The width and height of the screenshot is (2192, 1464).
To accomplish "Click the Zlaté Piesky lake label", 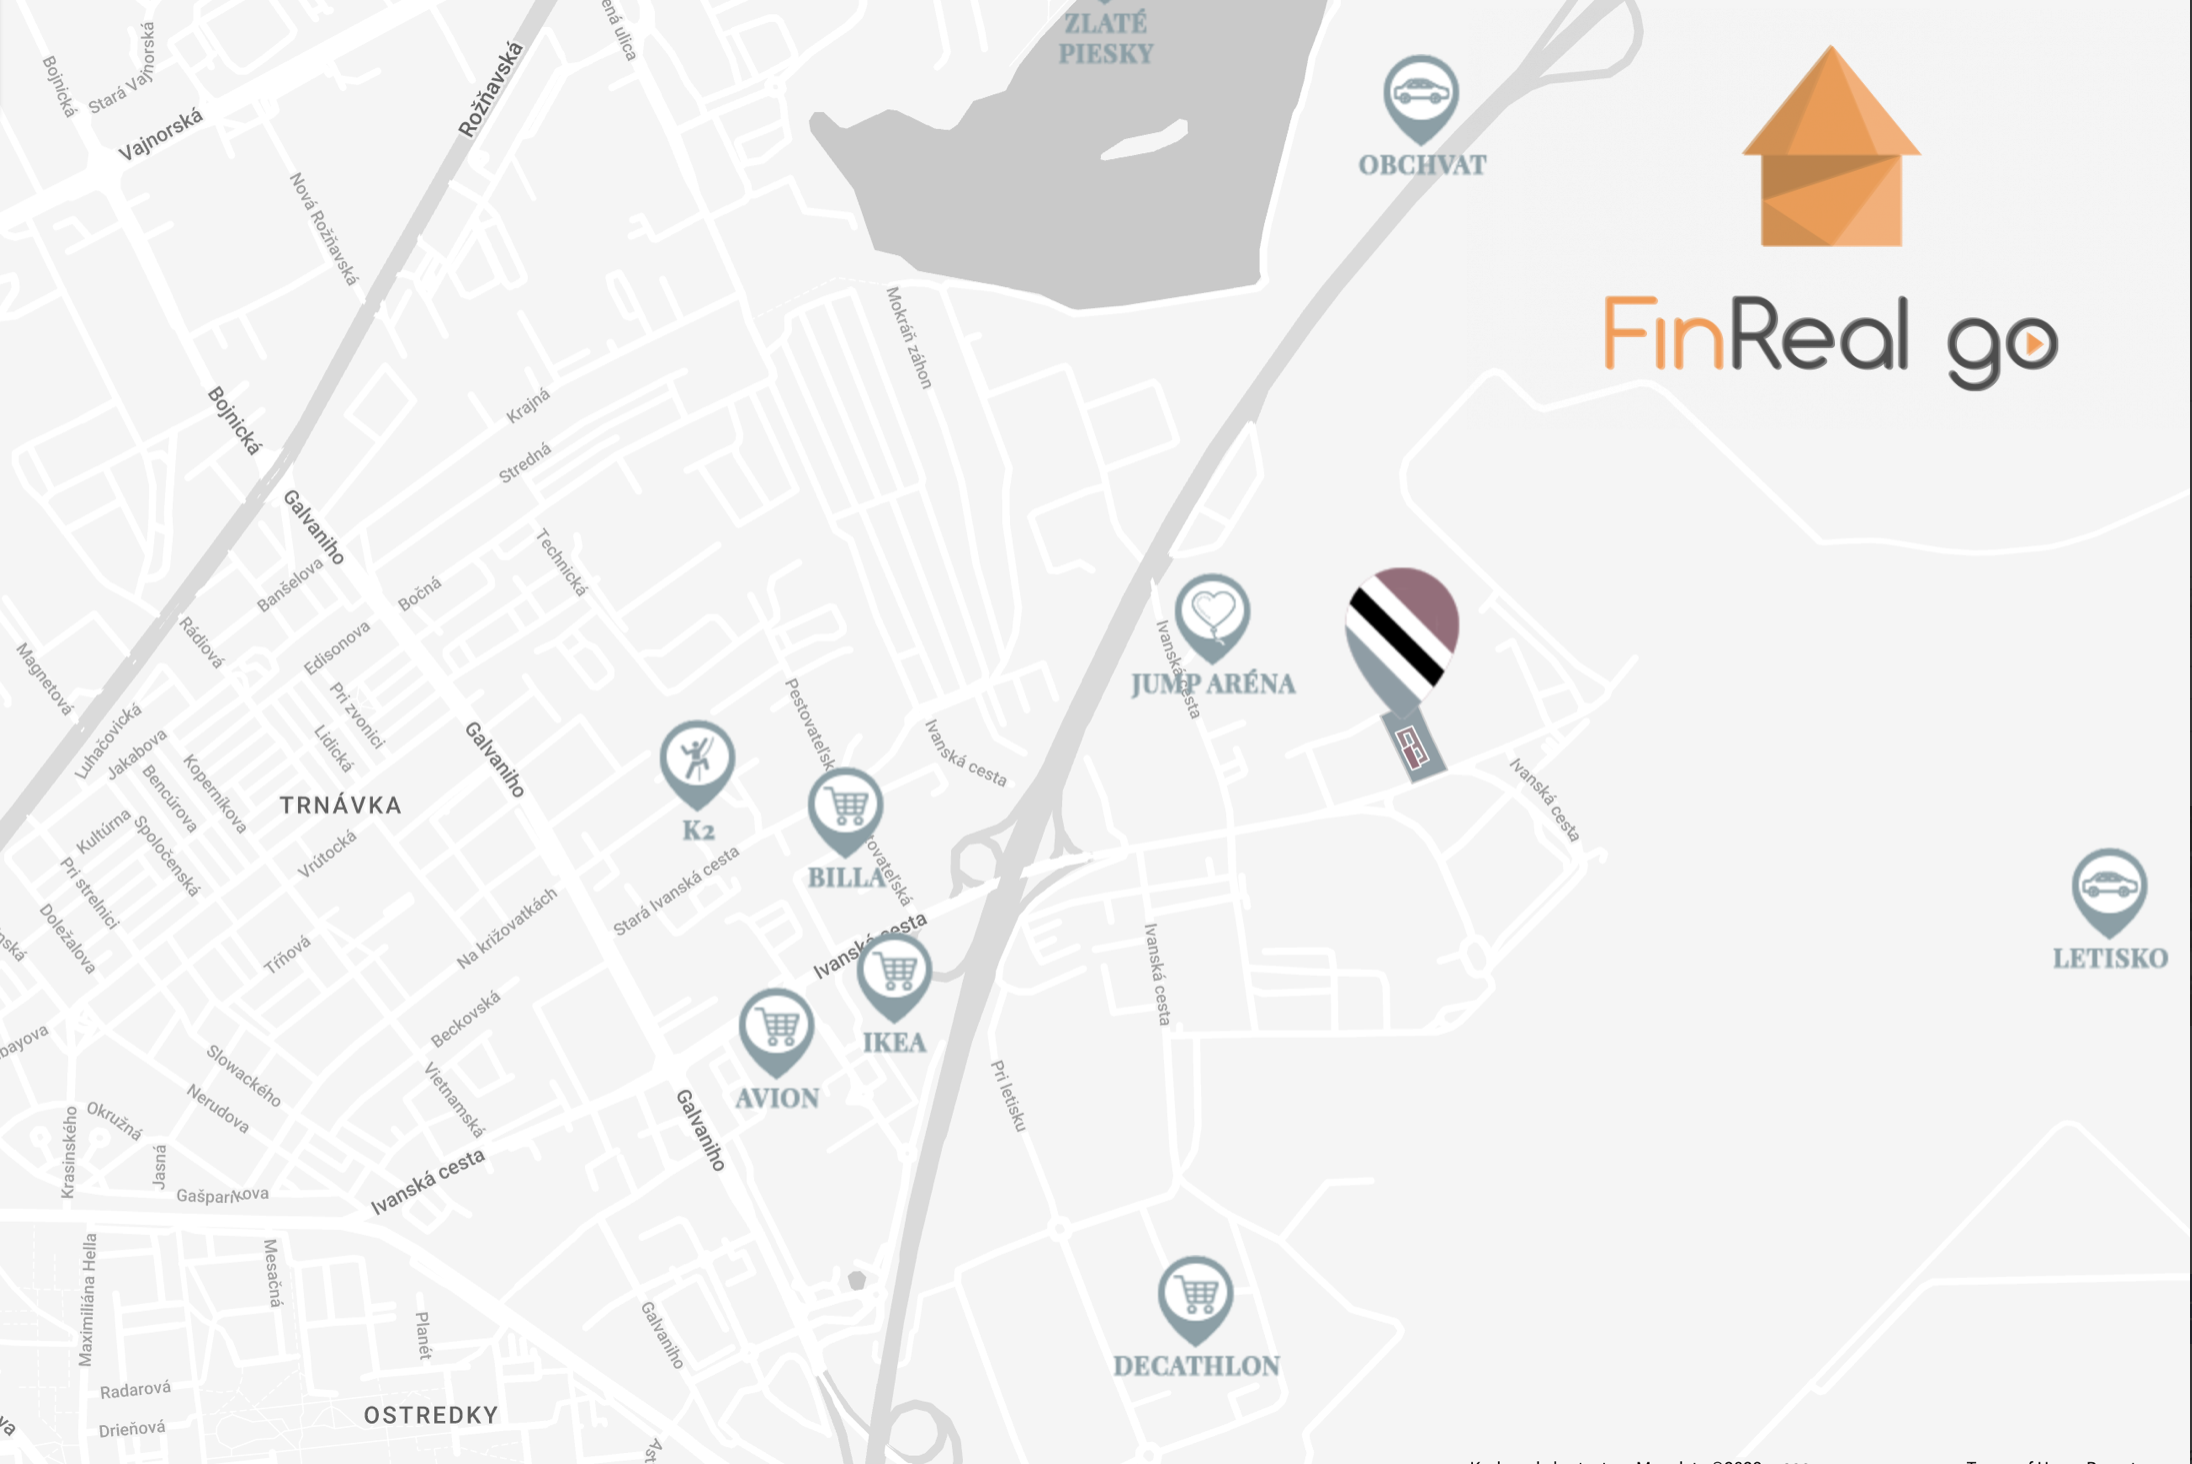I will (x=1106, y=38).
